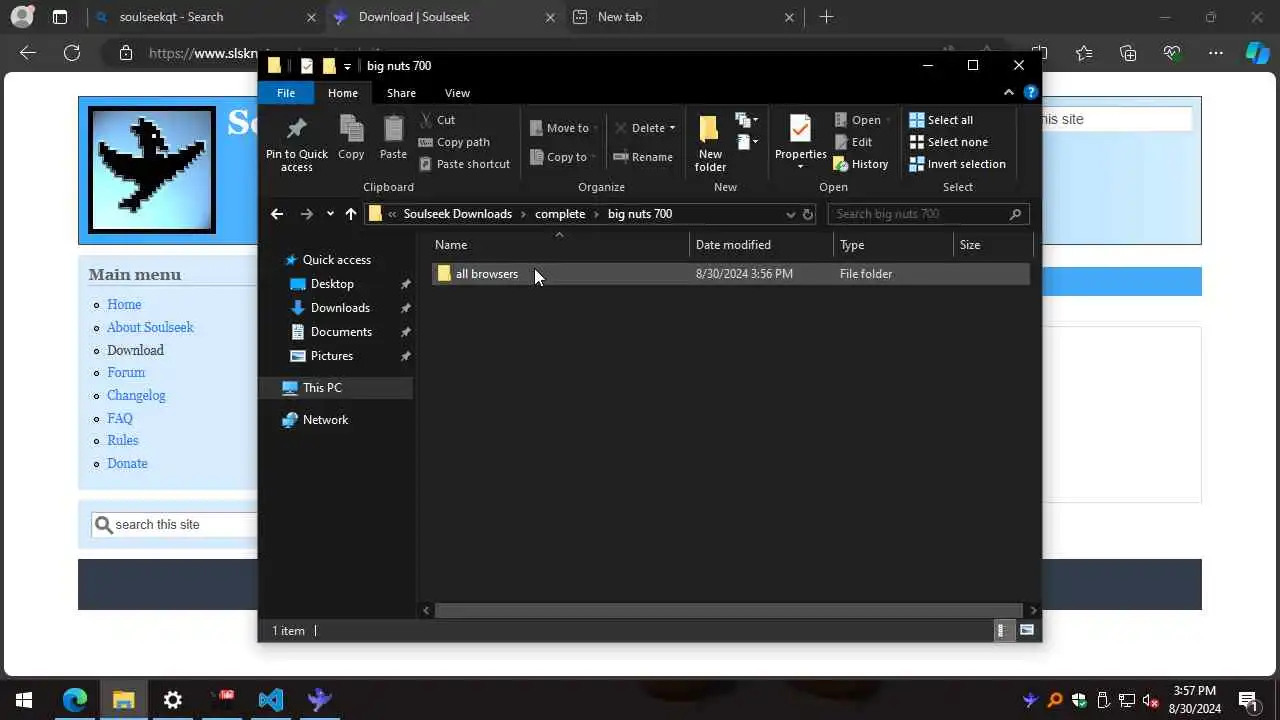Click the Pin to Quick access icon
Image resolution: width=1280 pixels, height=720 pixels.
(296, 129)
